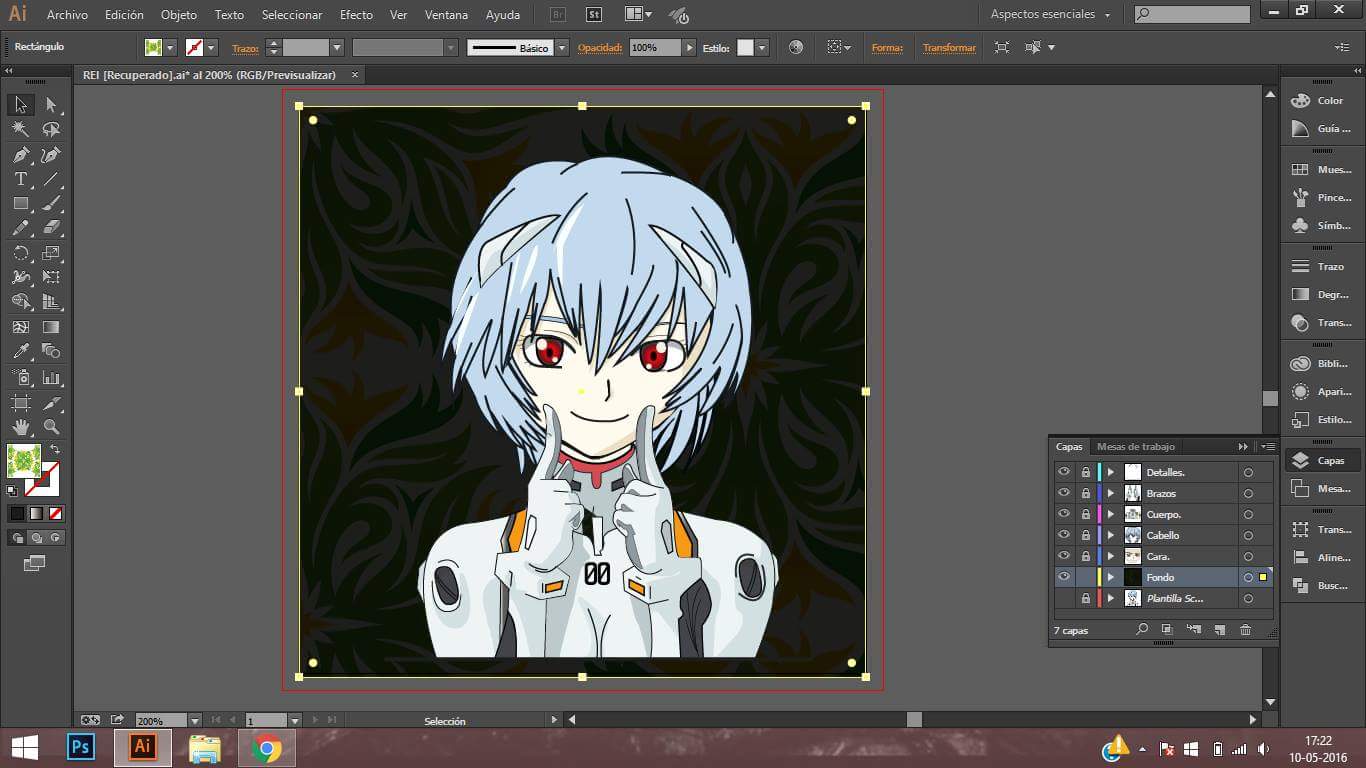Pick the Line Segment tool
The height and width of the screenshot is (768, 1366).
(51, 179)
